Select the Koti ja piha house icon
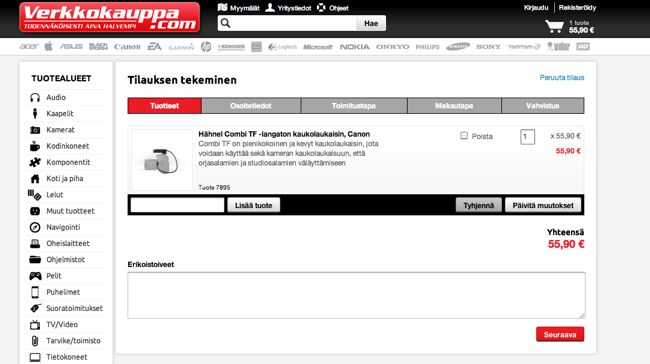Screen dimensions: 650x364 [x=35, y=179]
